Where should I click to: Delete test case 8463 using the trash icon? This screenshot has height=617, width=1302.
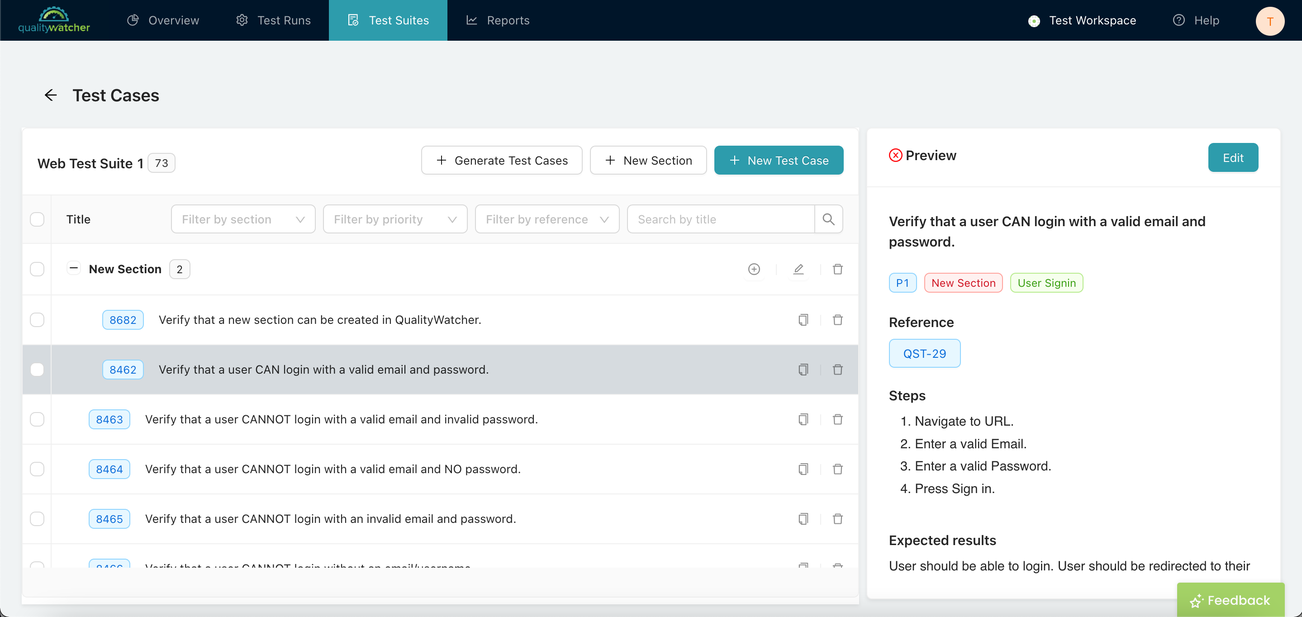coord(838,420)
